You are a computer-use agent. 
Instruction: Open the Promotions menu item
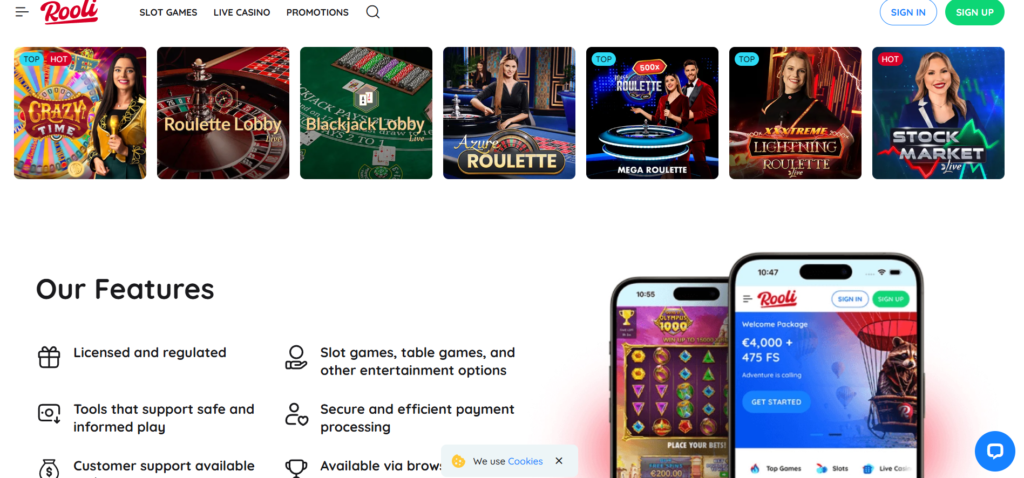point(317,12)
